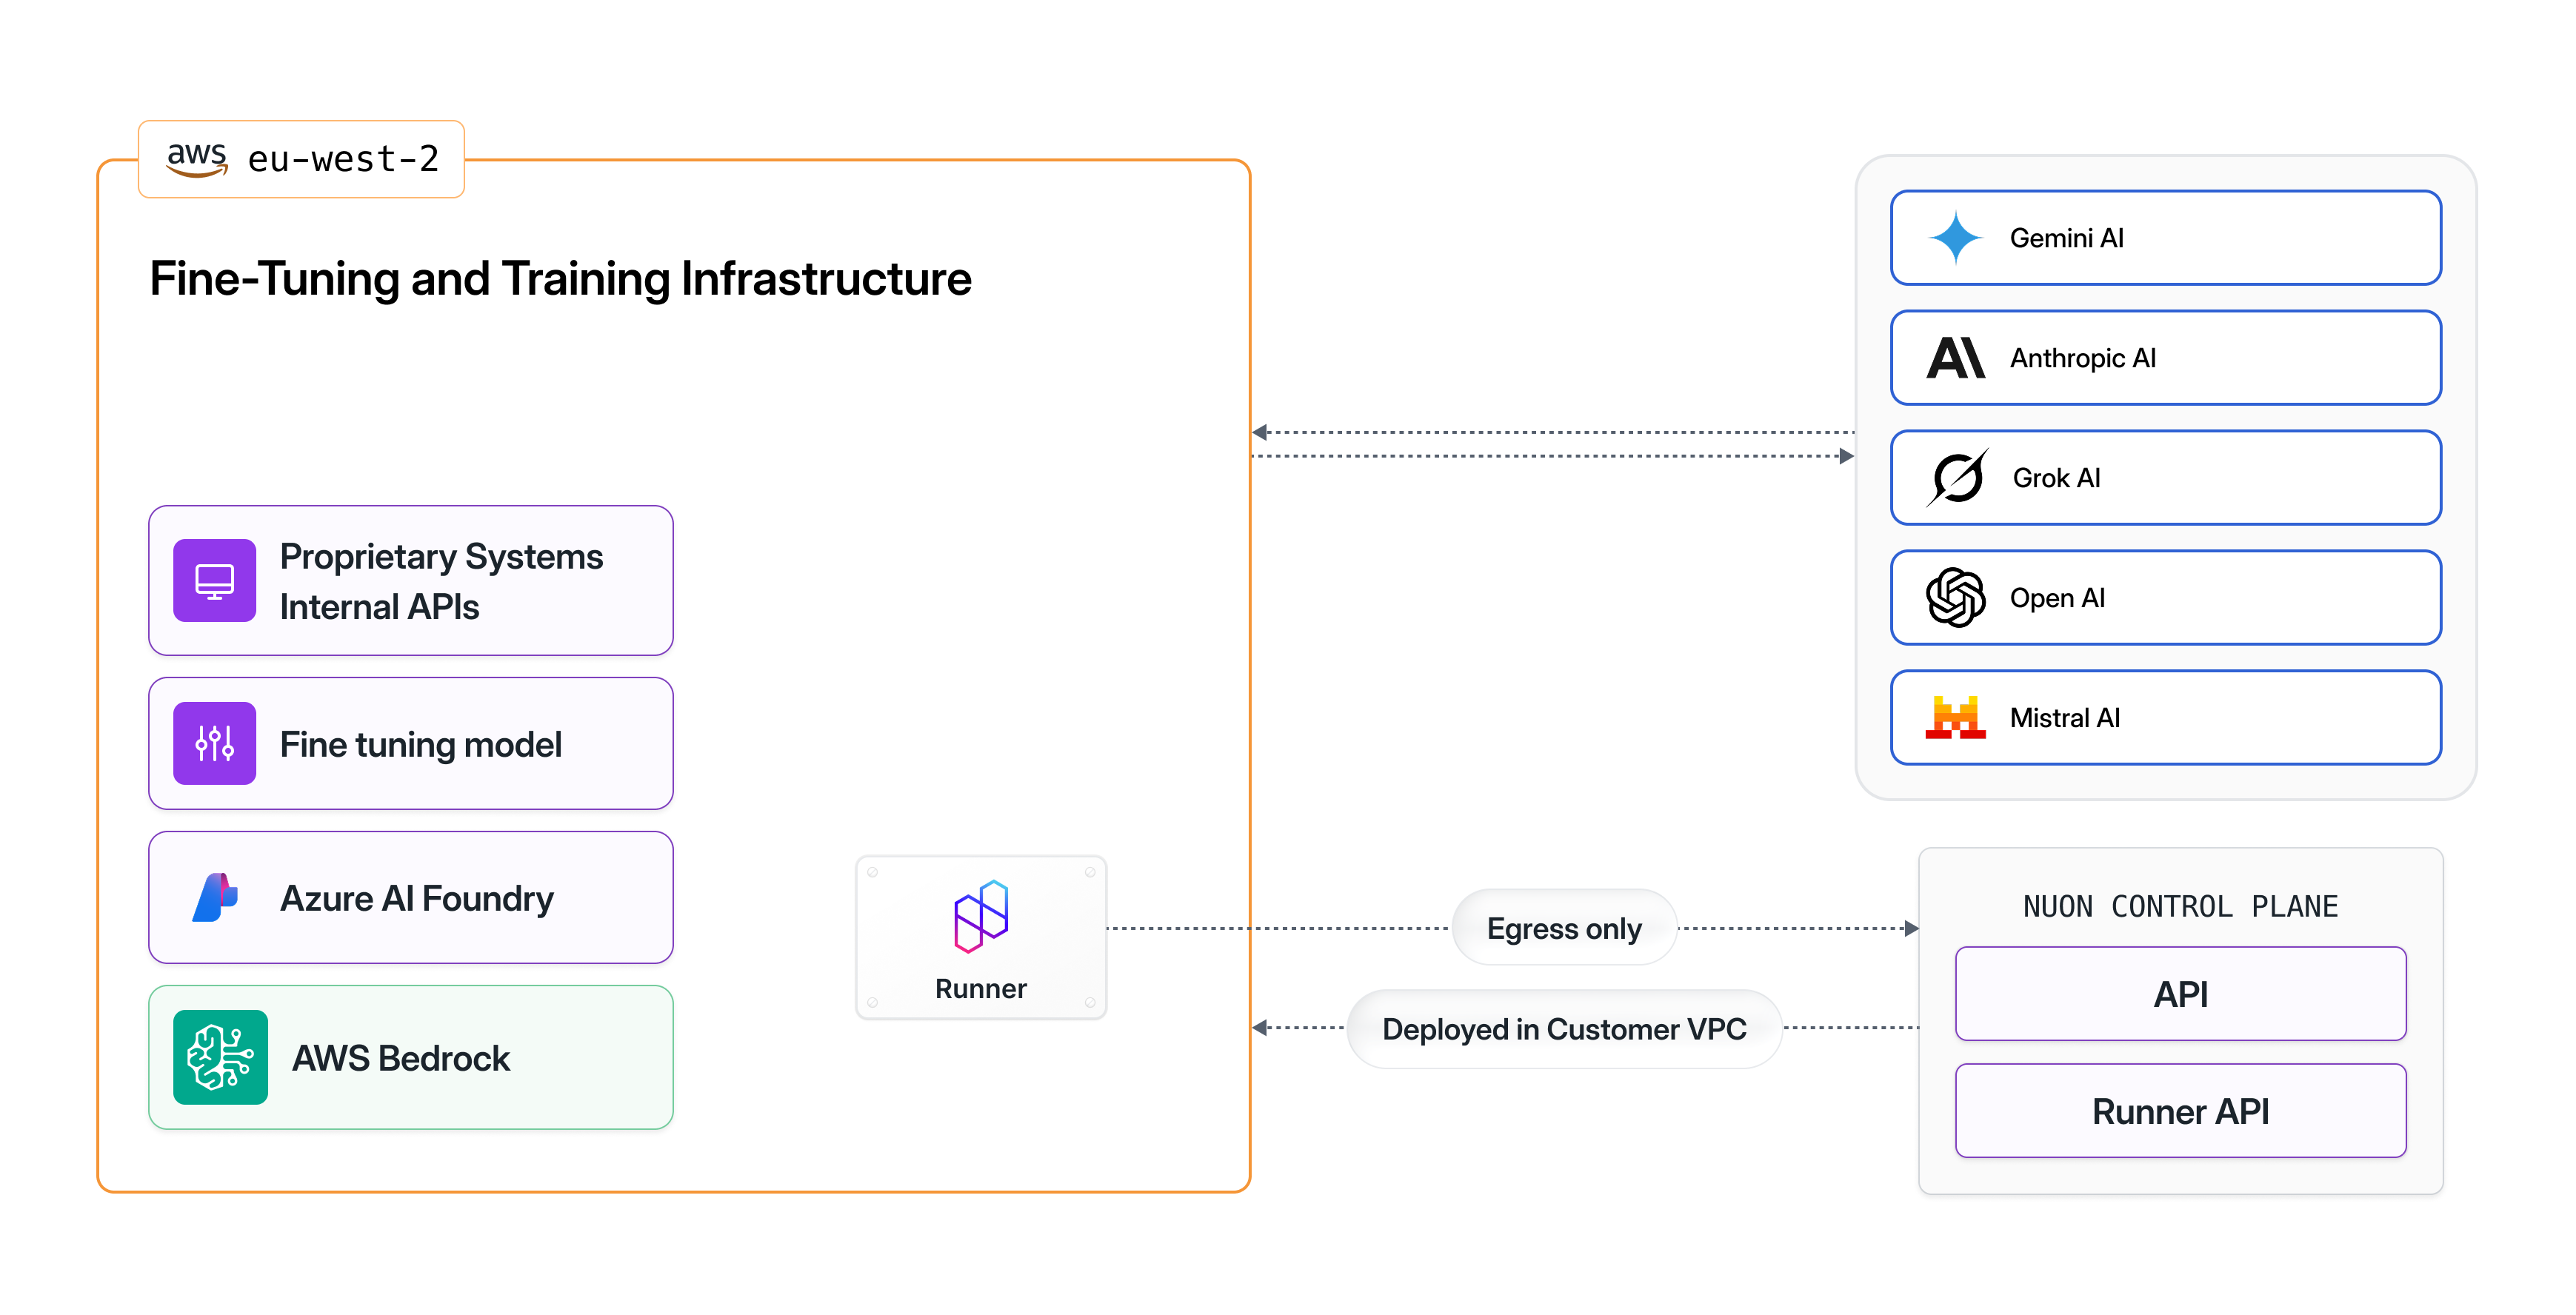Click the Egress only label
The image size is (2576, 1315).
[1564, 928]
